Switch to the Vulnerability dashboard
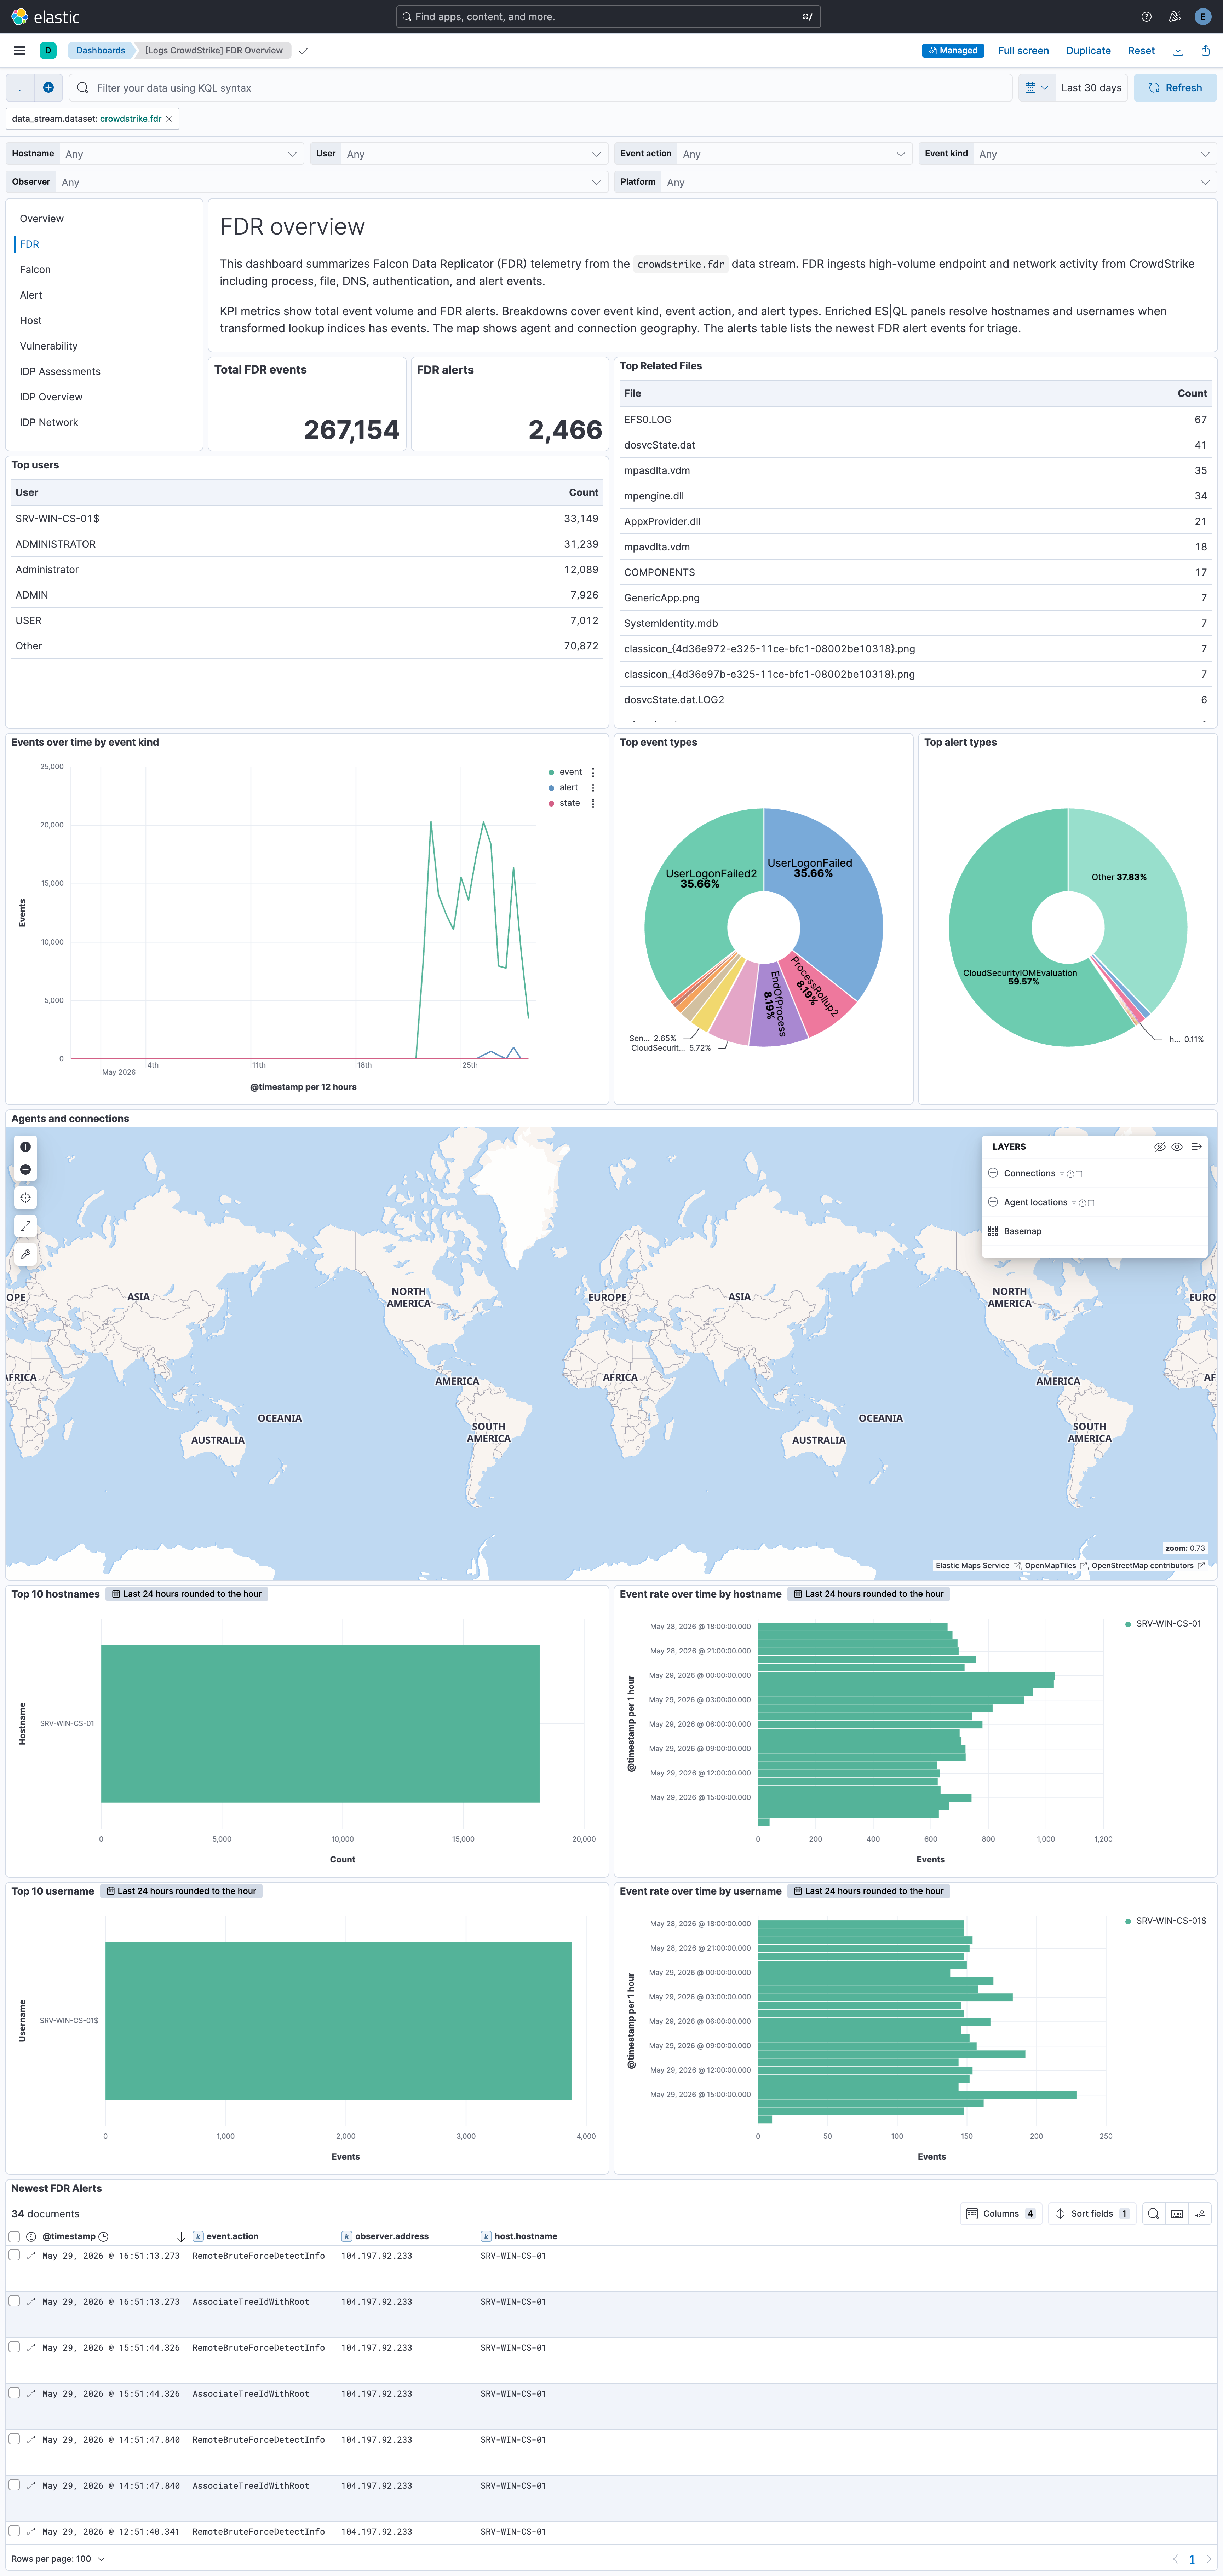Viewport: 1223px width, 2576px height. point(48,346)
